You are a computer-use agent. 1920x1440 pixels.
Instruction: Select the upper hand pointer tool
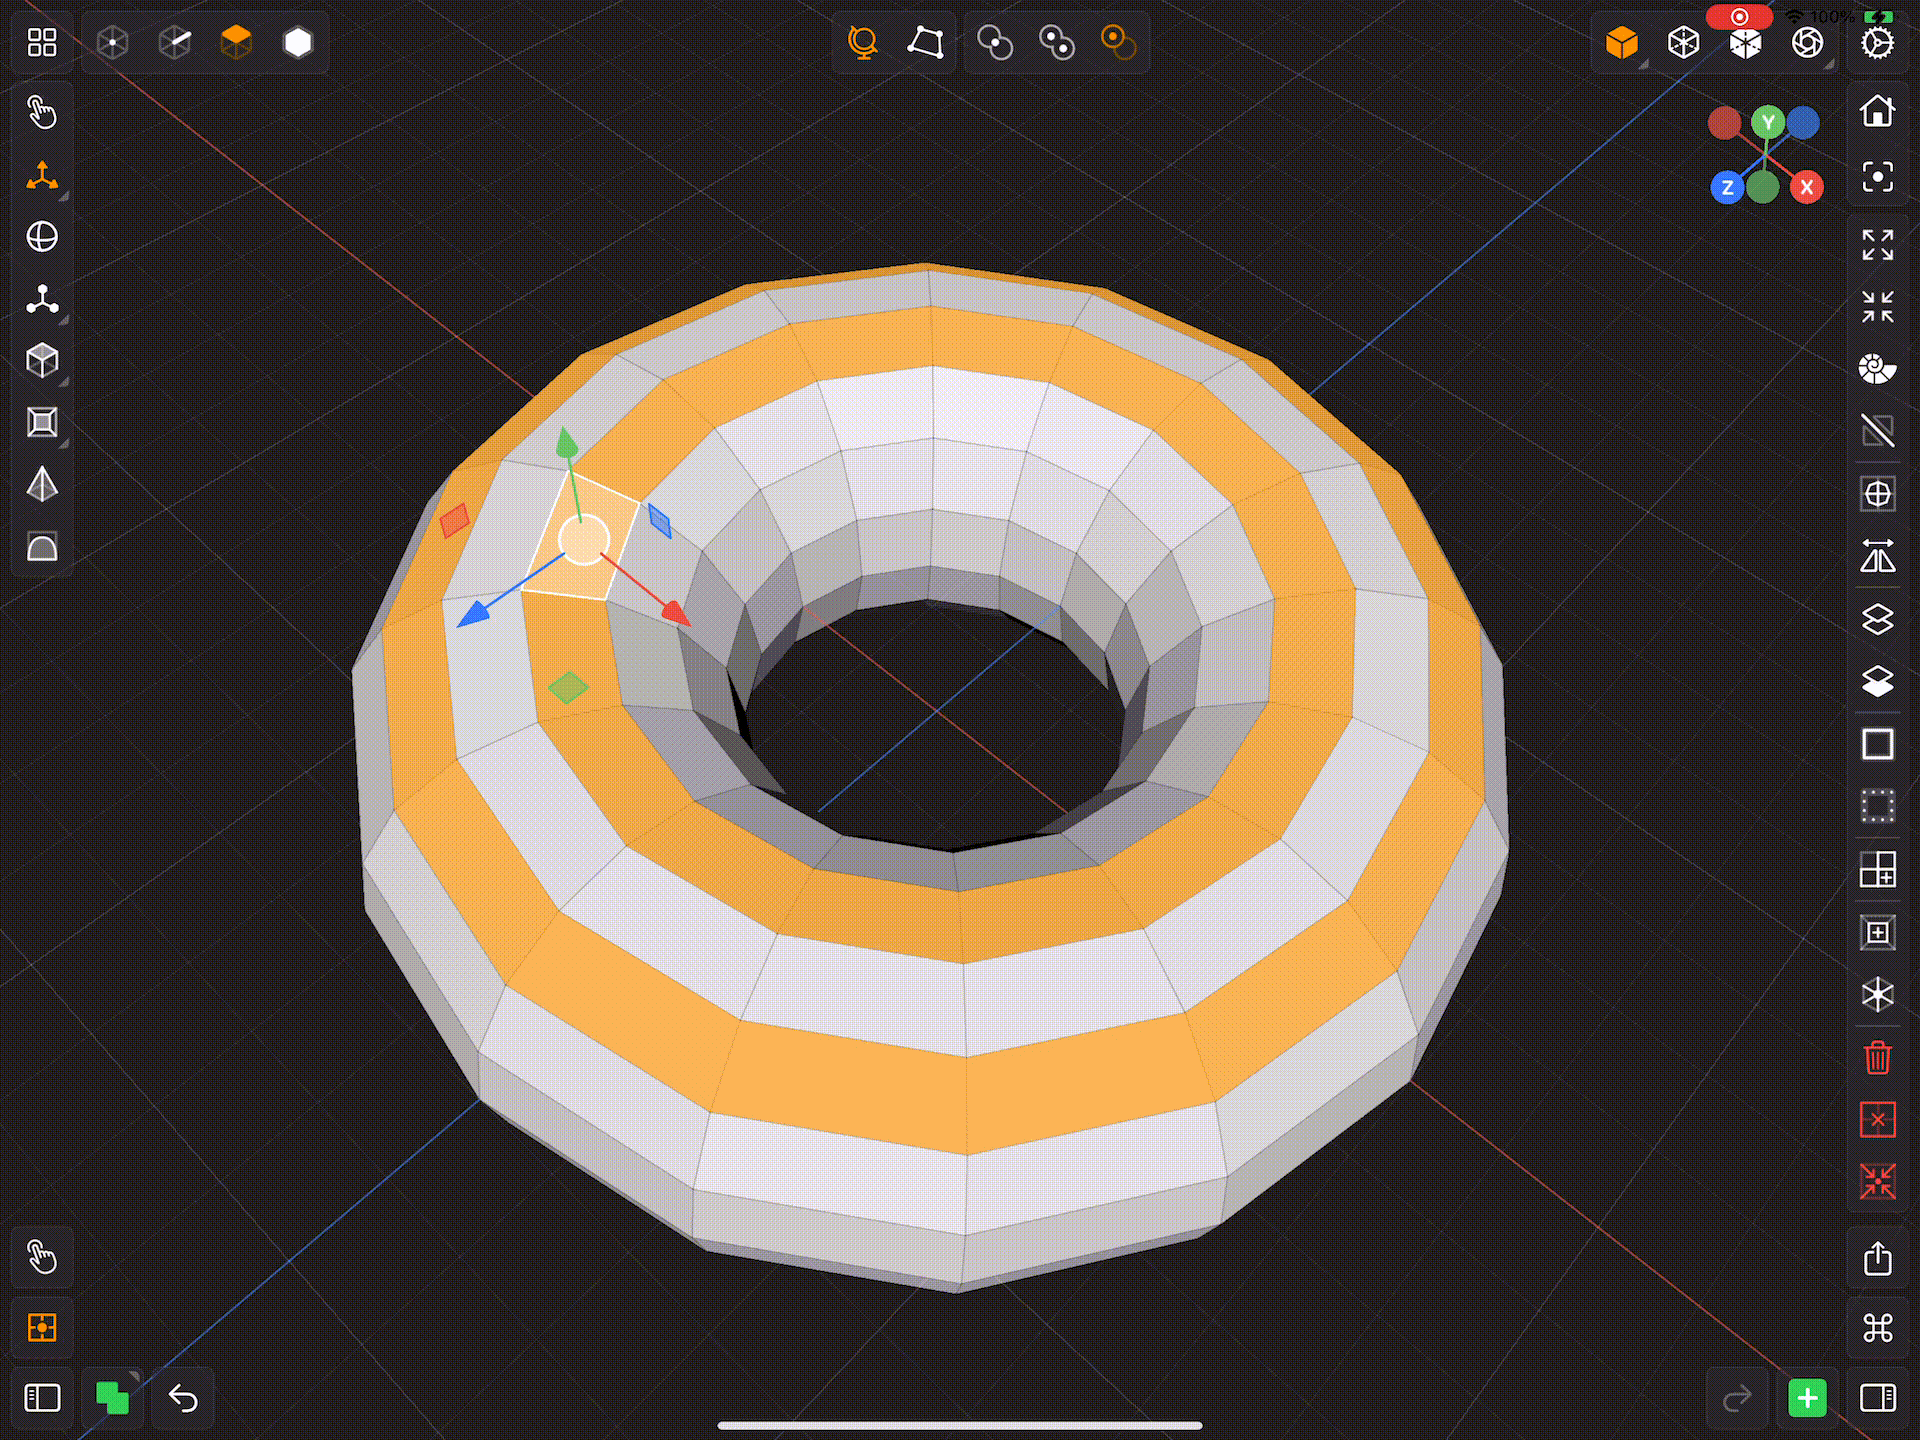click(42, 112)
